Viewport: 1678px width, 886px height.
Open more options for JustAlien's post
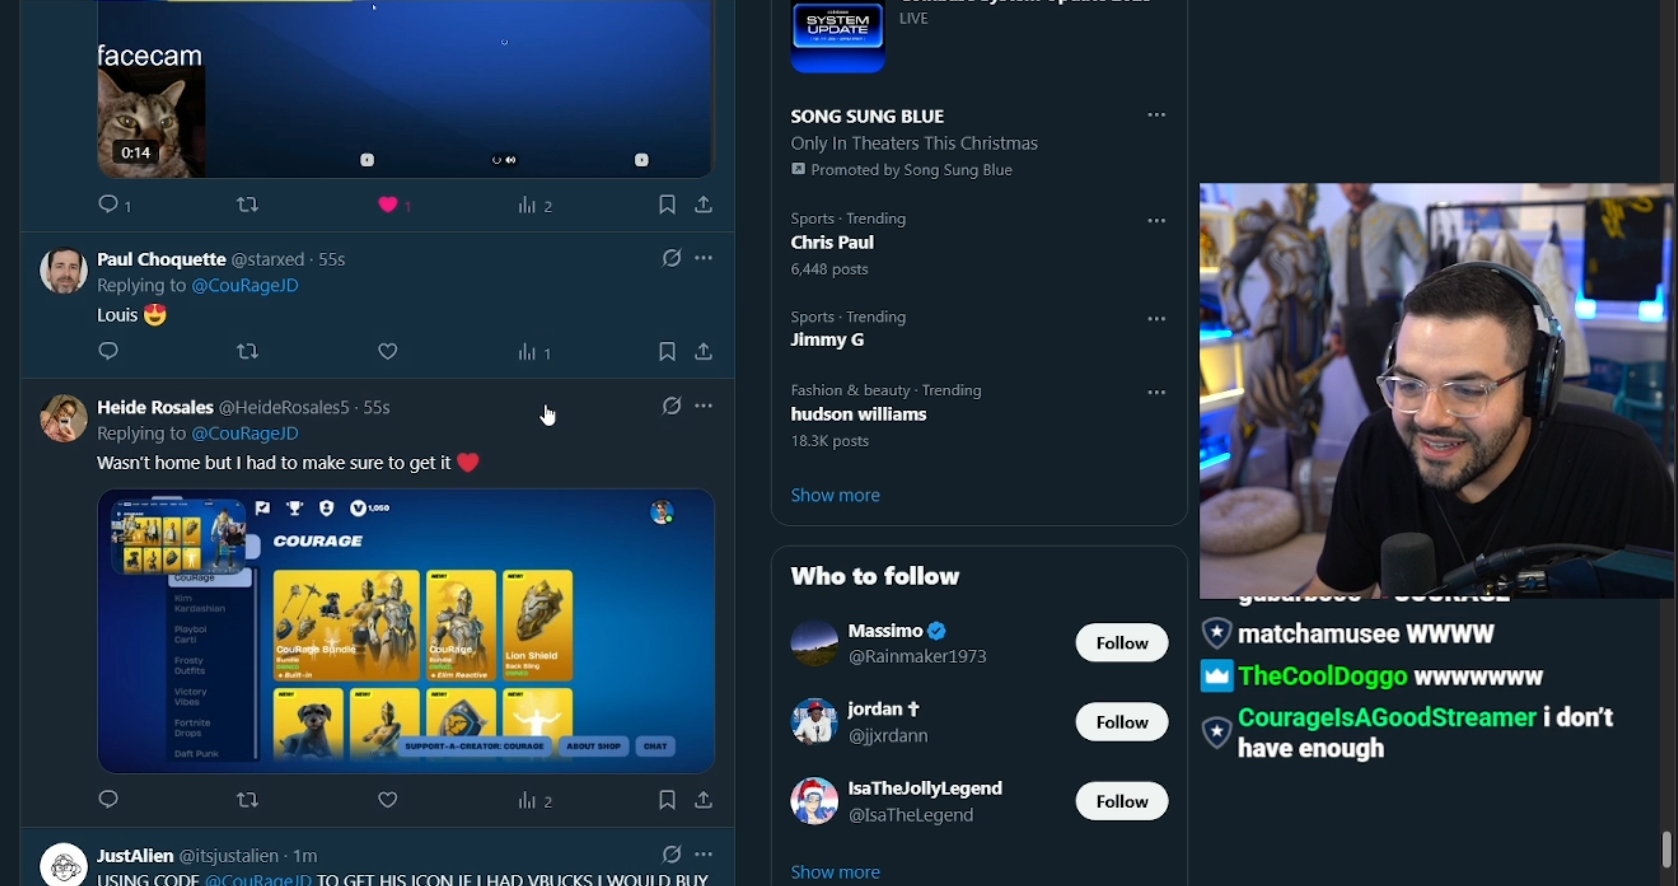(704, 854)
